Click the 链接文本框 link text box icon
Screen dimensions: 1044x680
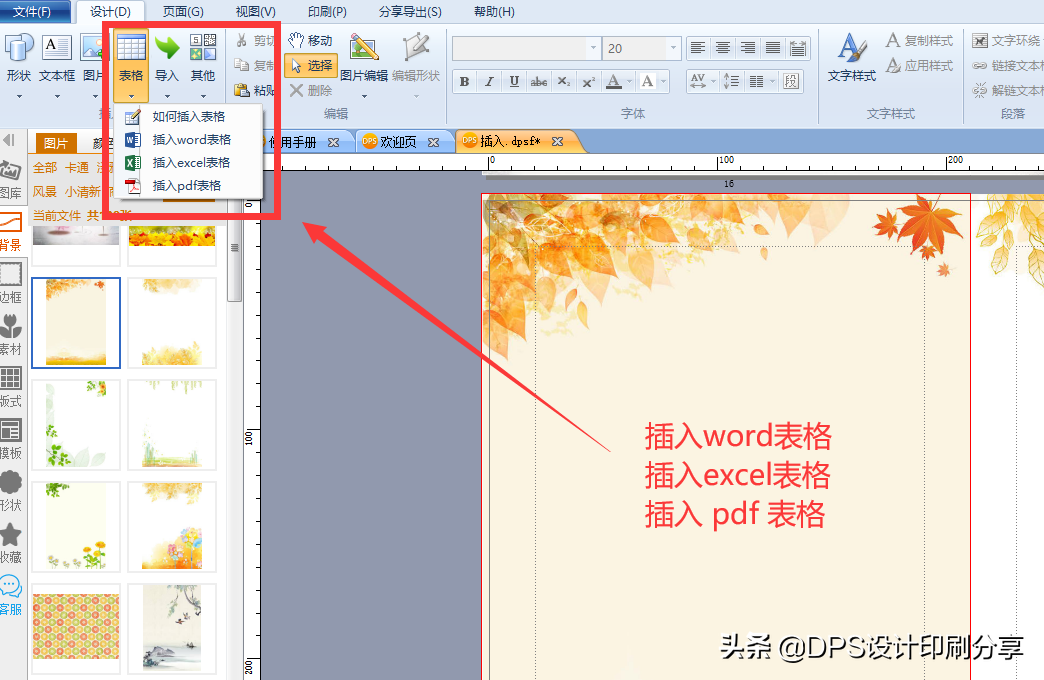point(979,65)
